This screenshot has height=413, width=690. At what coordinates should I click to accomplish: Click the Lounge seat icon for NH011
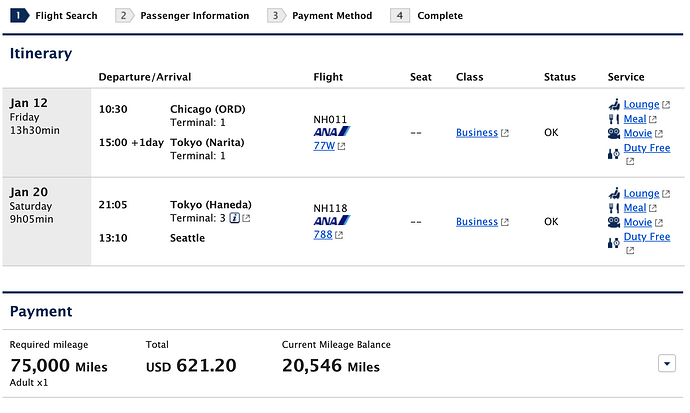614,104
